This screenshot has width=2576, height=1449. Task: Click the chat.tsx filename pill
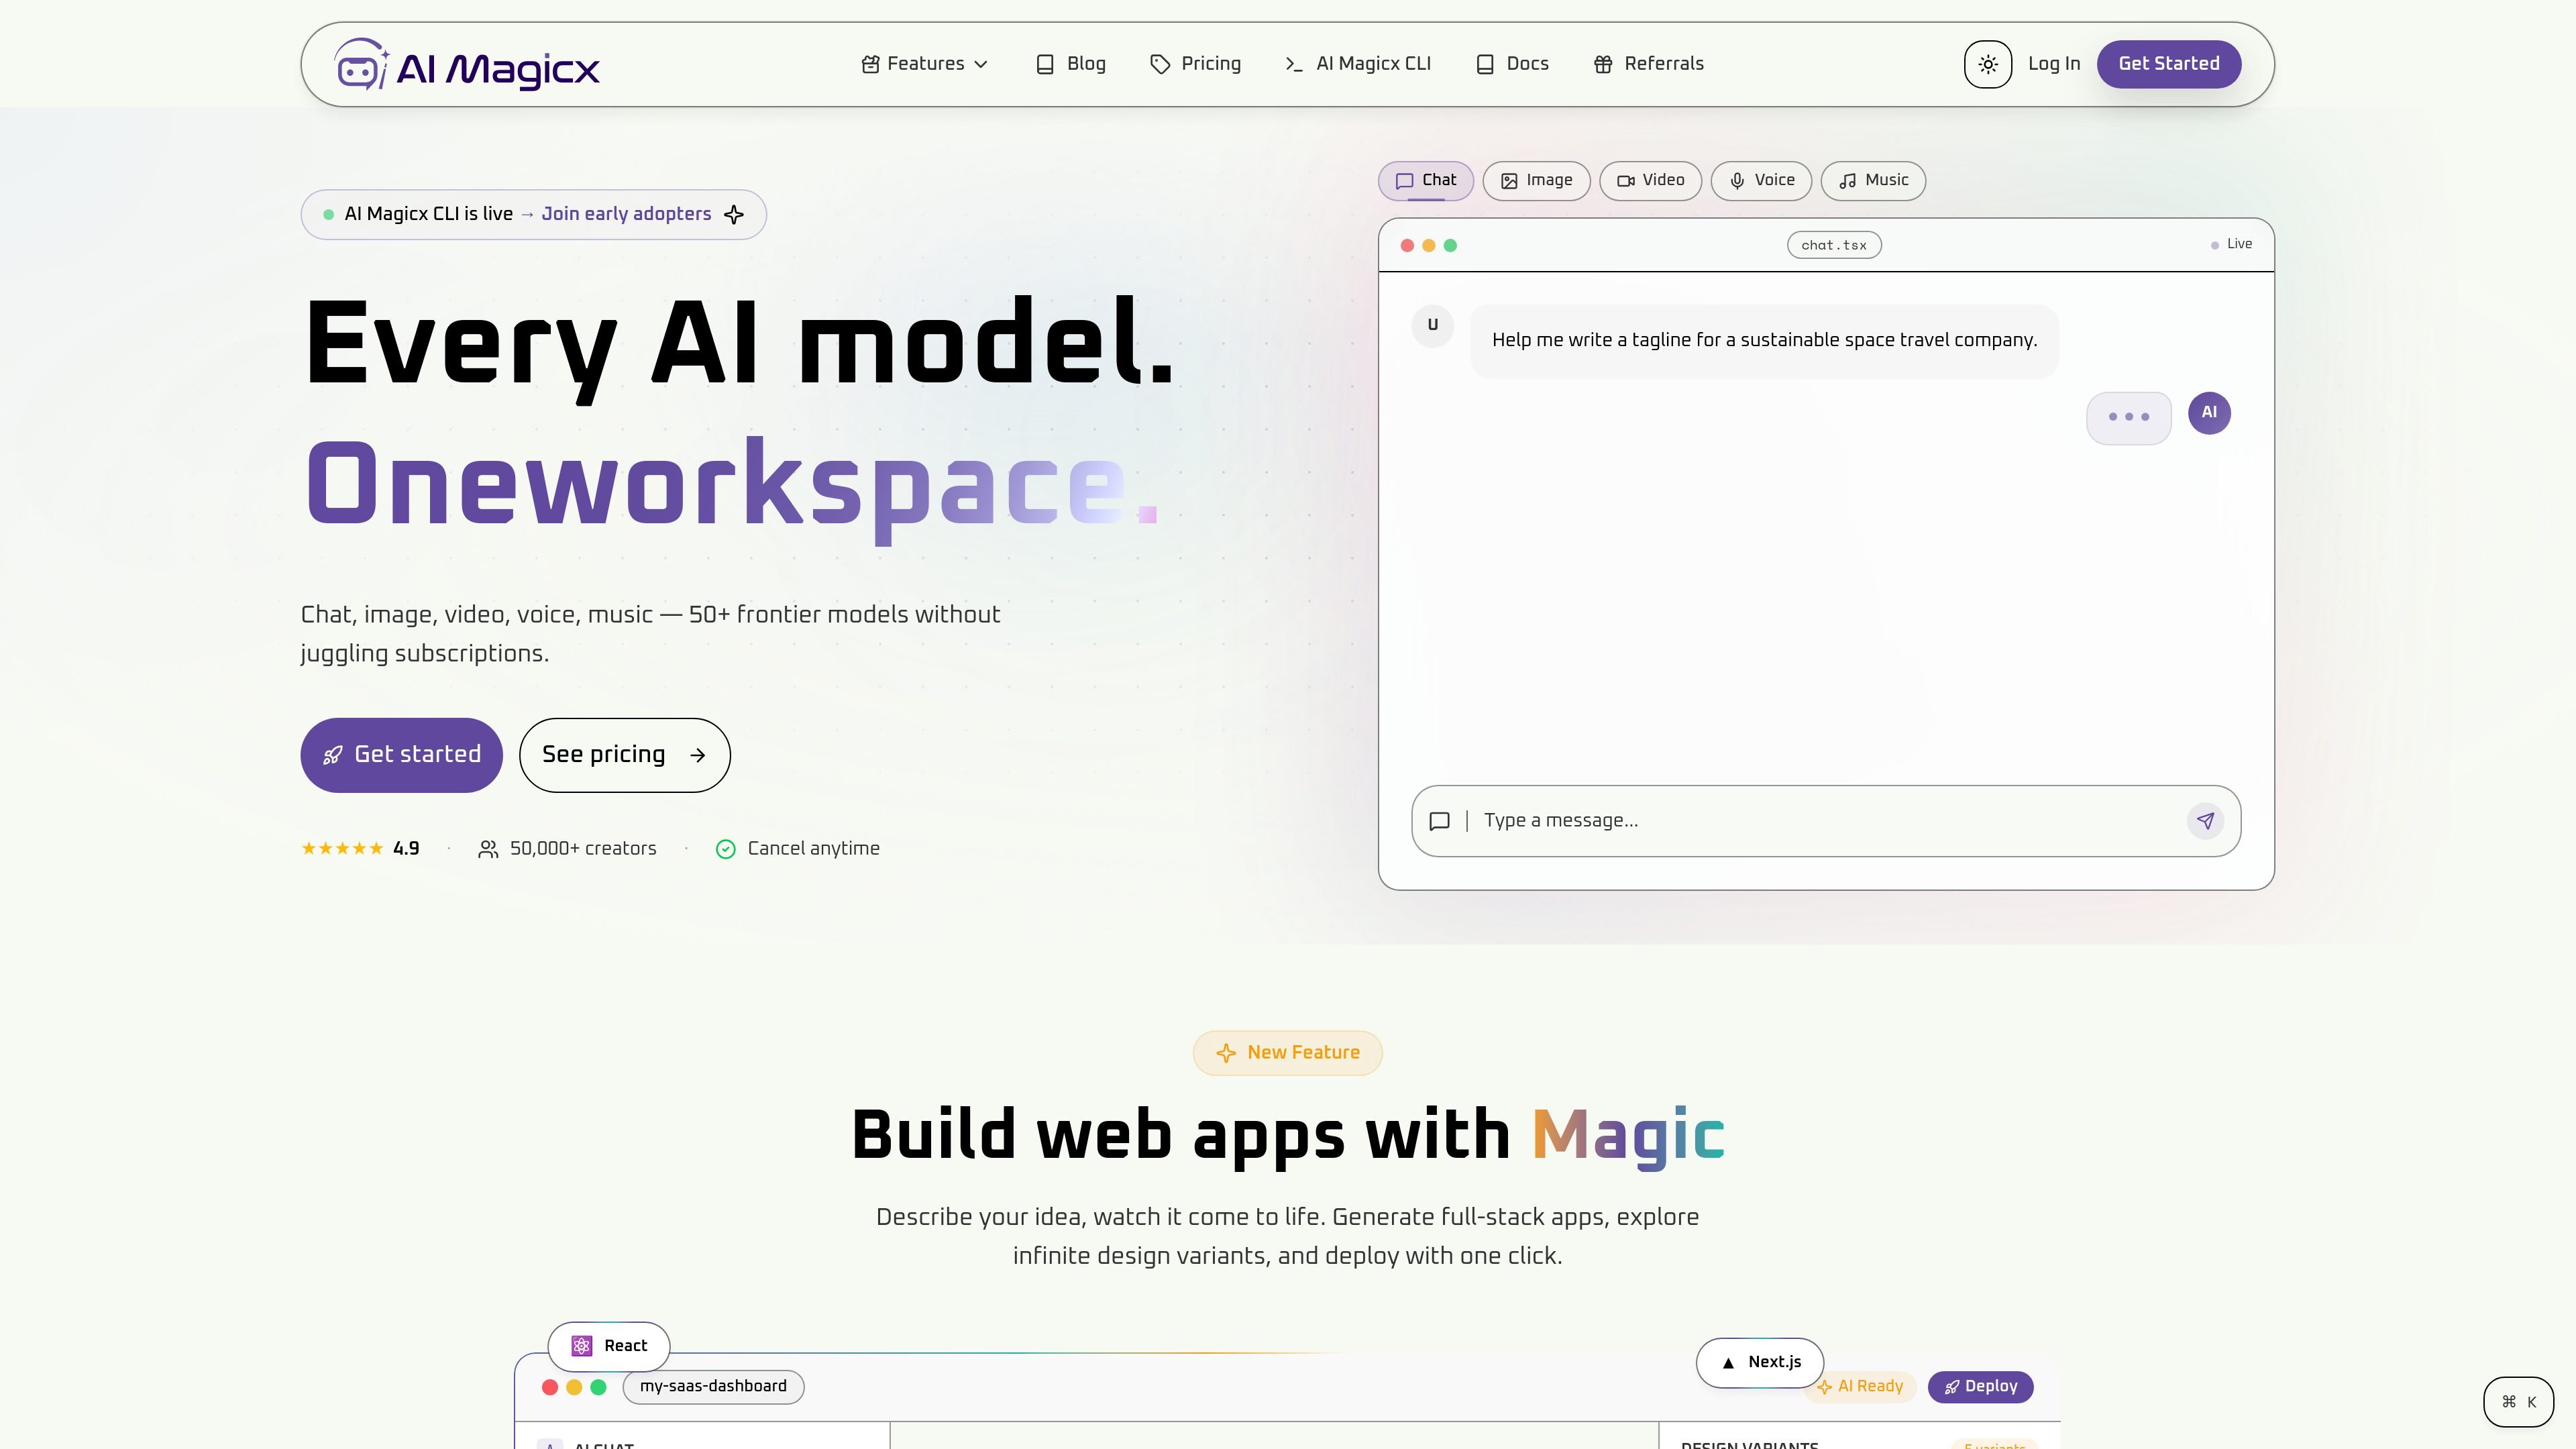[1834, 245]
